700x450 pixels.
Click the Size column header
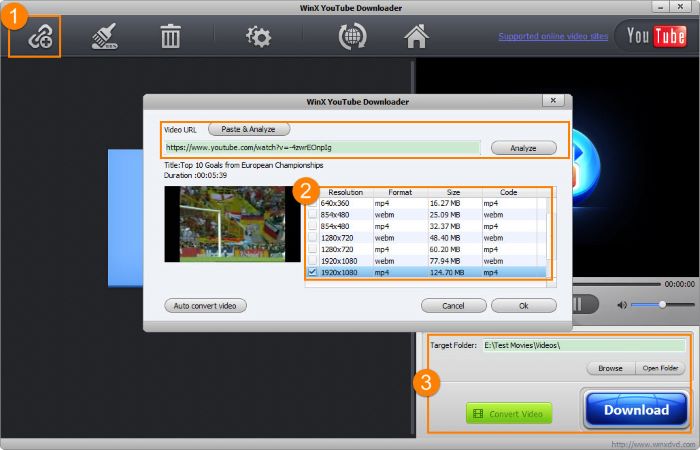click(454, 192)
